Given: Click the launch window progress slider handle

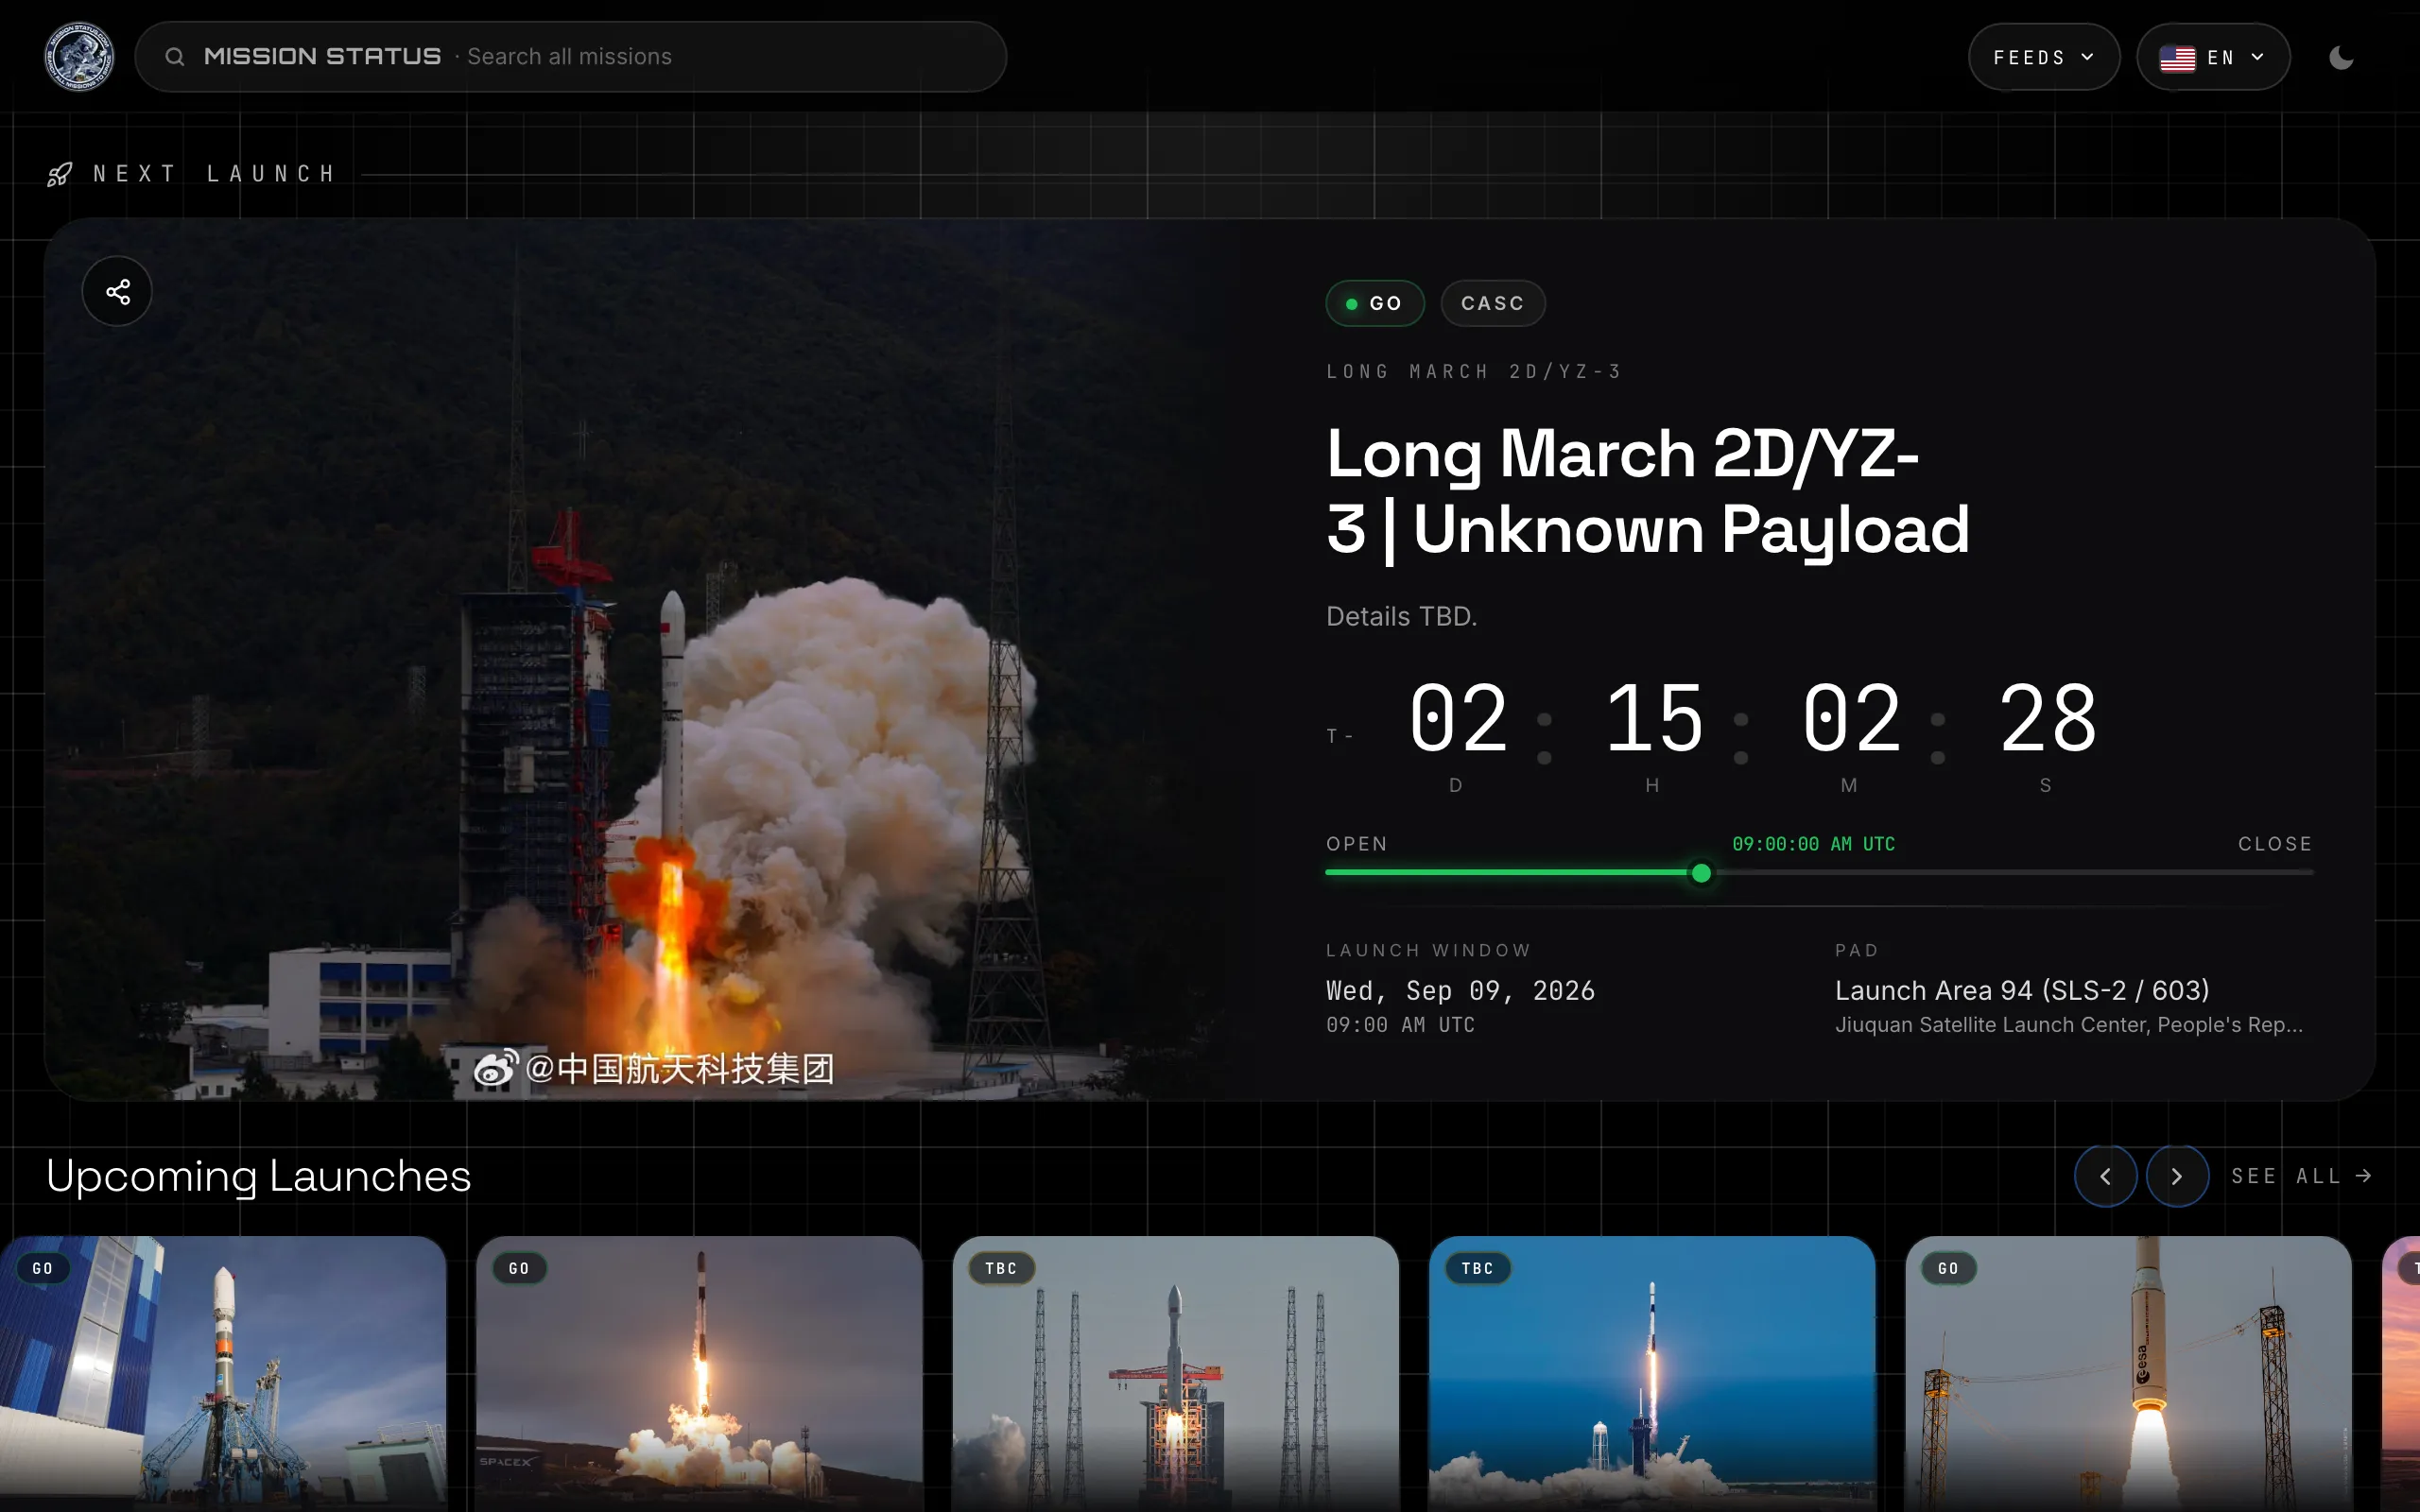Looking at the screenshot, I should (1701, 873).
